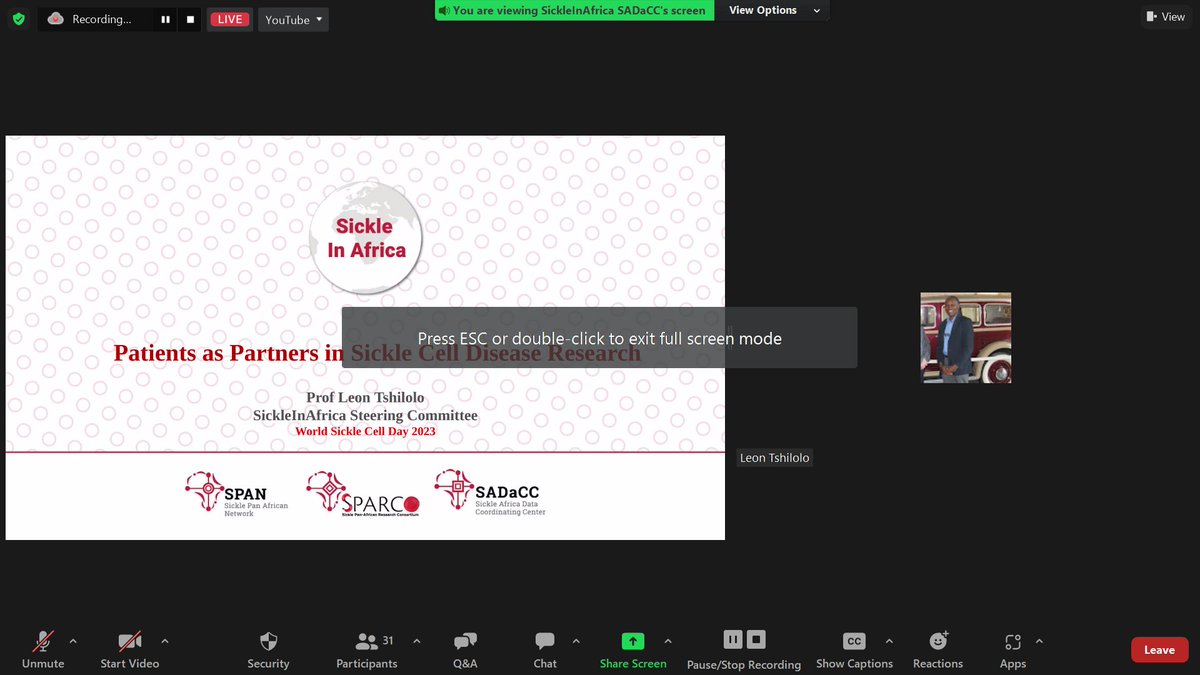This screenshot has height=675, width=1200.
Task: Click the green screen-viewing notification banner
Action: [x=574, y=10]
